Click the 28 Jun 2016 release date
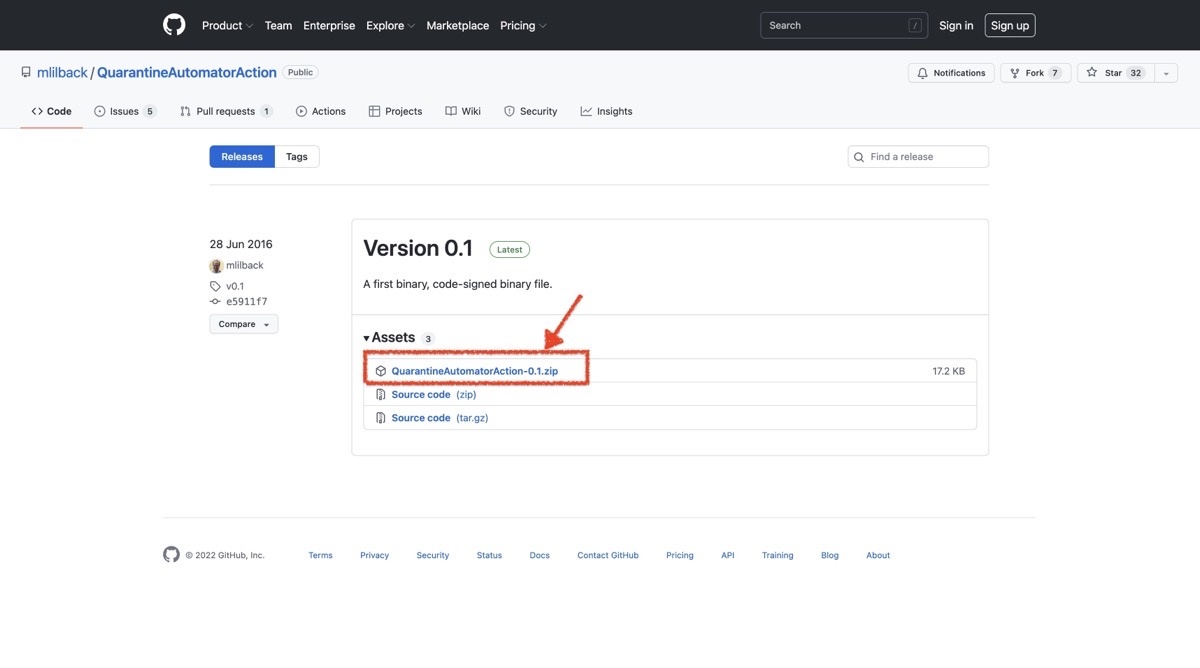The image size is (1200, 668). pos(241,244)
